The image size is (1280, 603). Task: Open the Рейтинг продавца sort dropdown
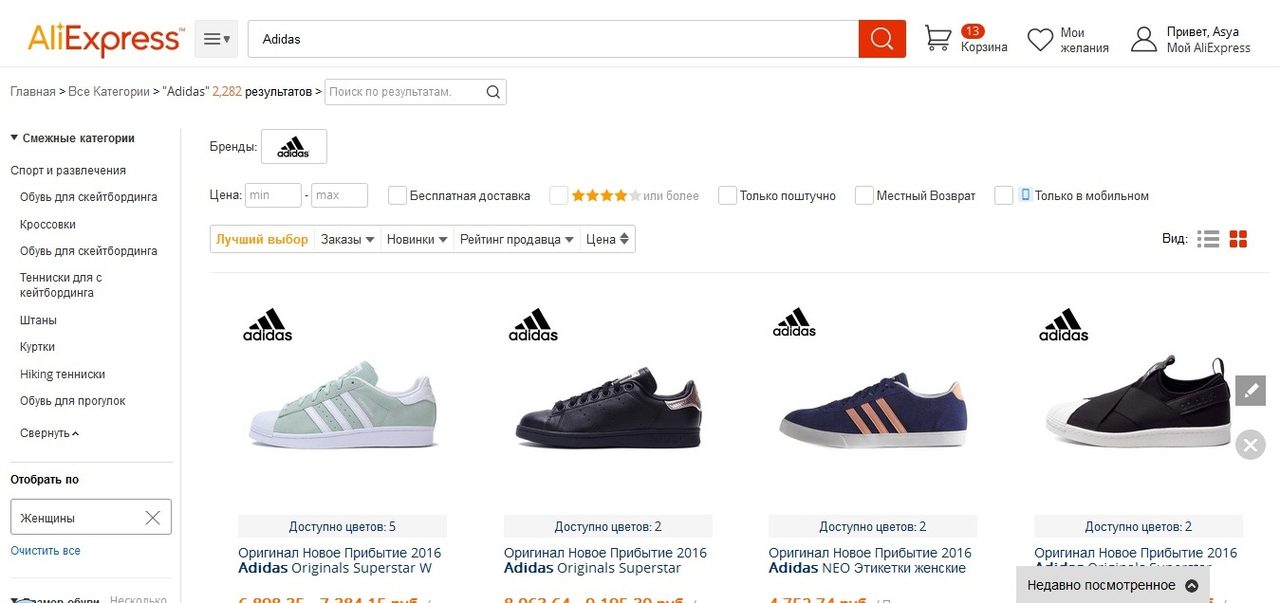[x=517, y=239]
